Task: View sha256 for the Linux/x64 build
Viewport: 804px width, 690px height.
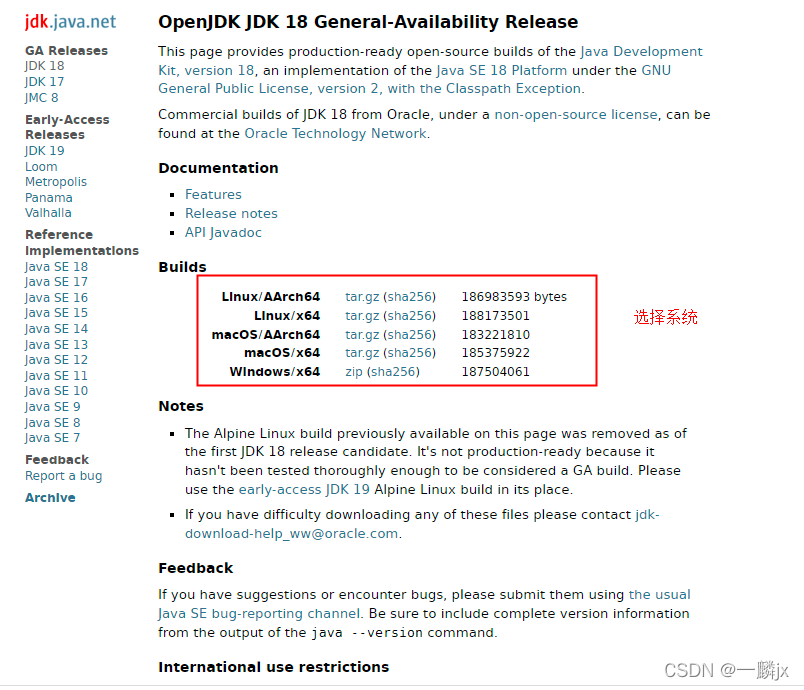Action: [409, 316]
